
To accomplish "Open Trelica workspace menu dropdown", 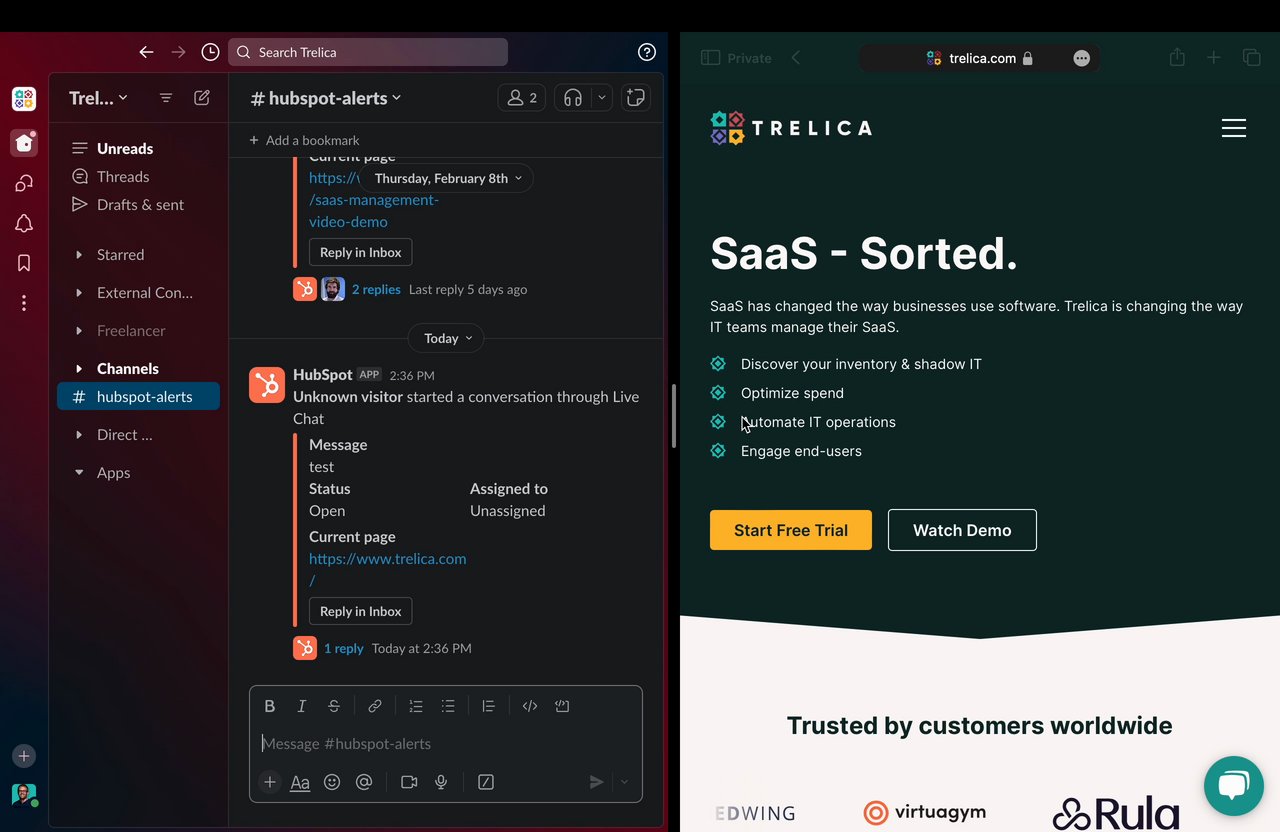I will [x=98, y=98].
